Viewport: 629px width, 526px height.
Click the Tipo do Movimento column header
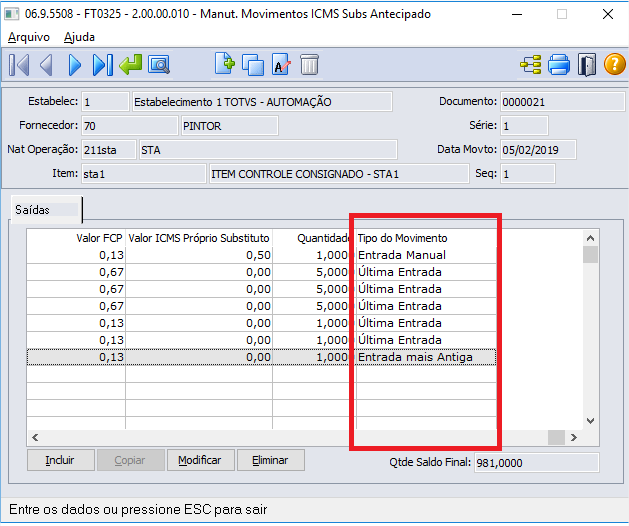(425, 238)
